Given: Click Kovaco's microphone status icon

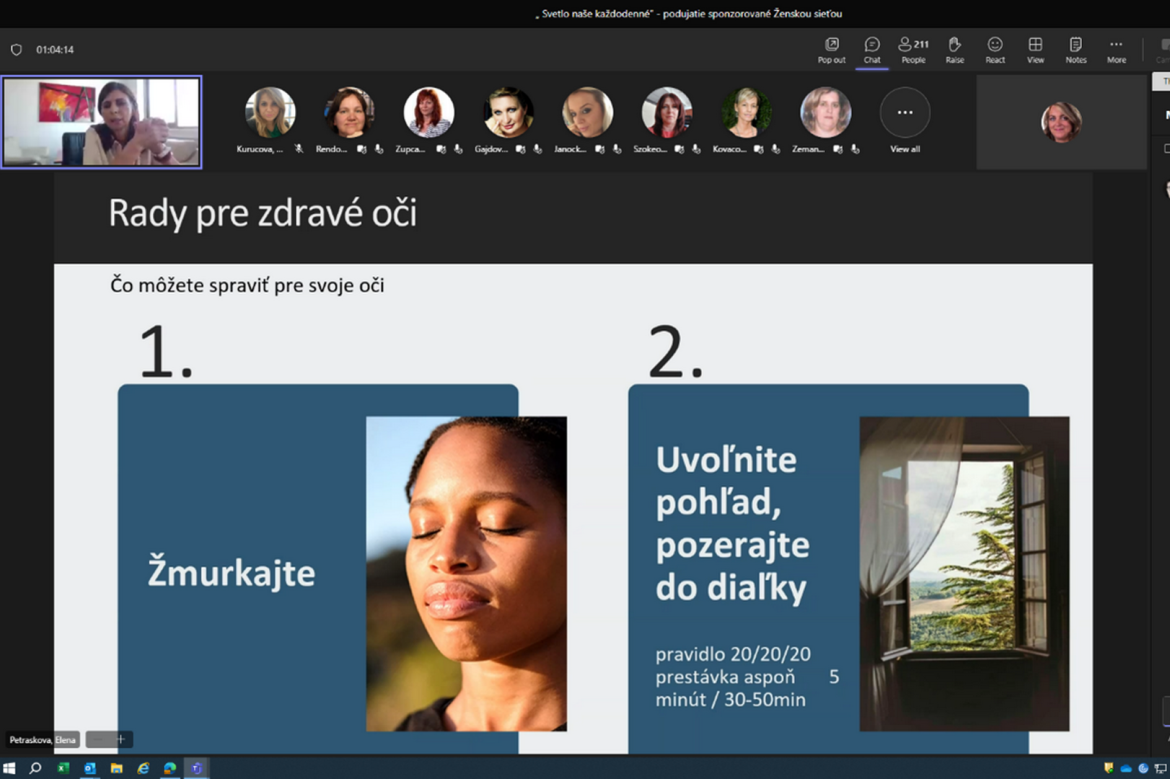Looking at the screenshot, I should click(776, 149).
